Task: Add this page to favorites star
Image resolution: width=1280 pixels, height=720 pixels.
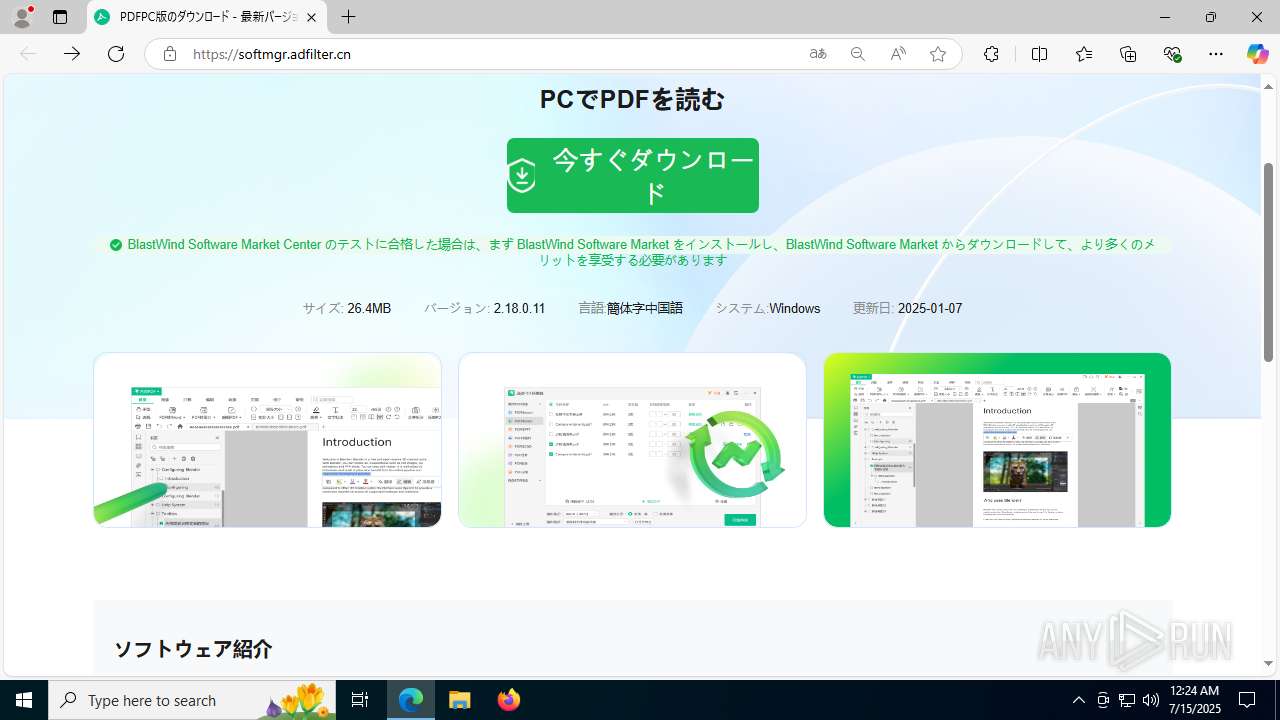Action: (x=938, y=54)
